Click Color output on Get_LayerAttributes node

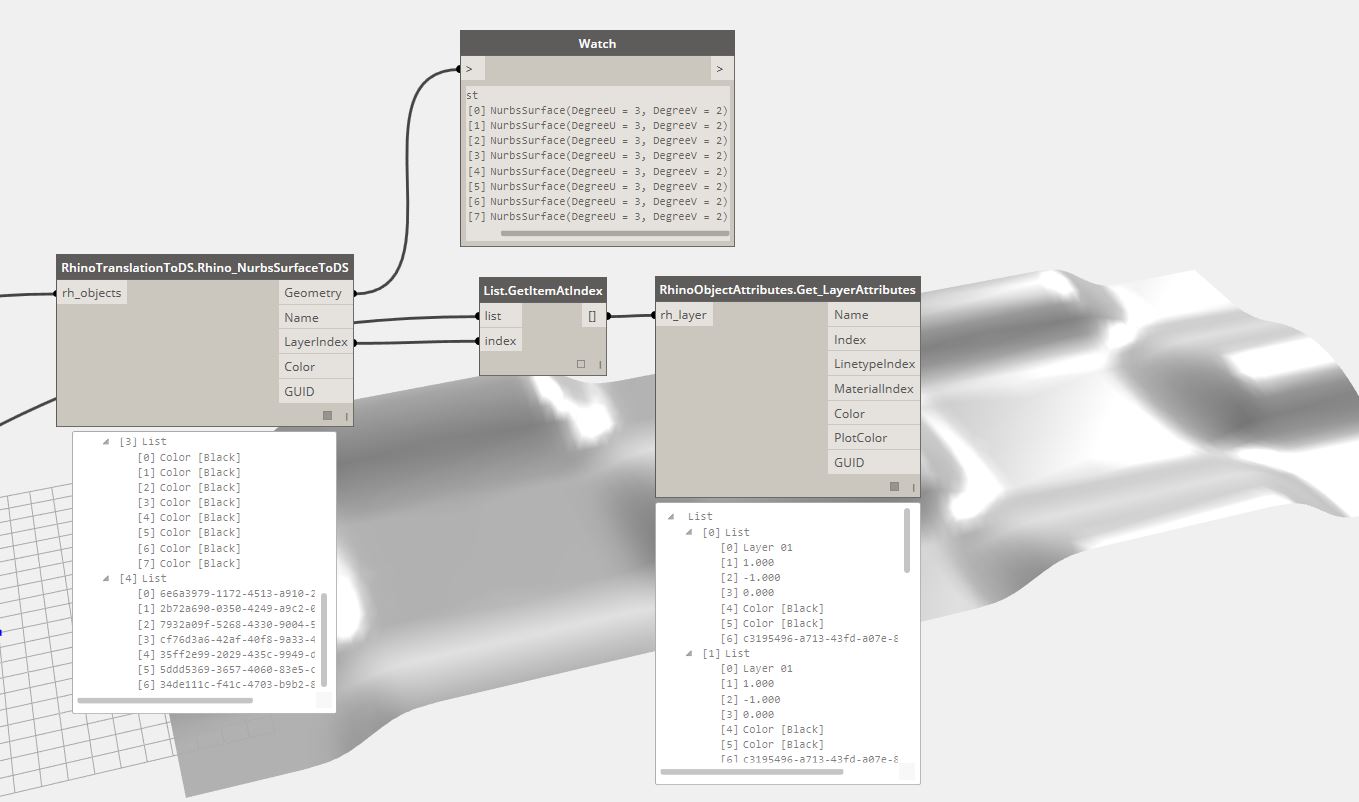(x=873, y=413)
